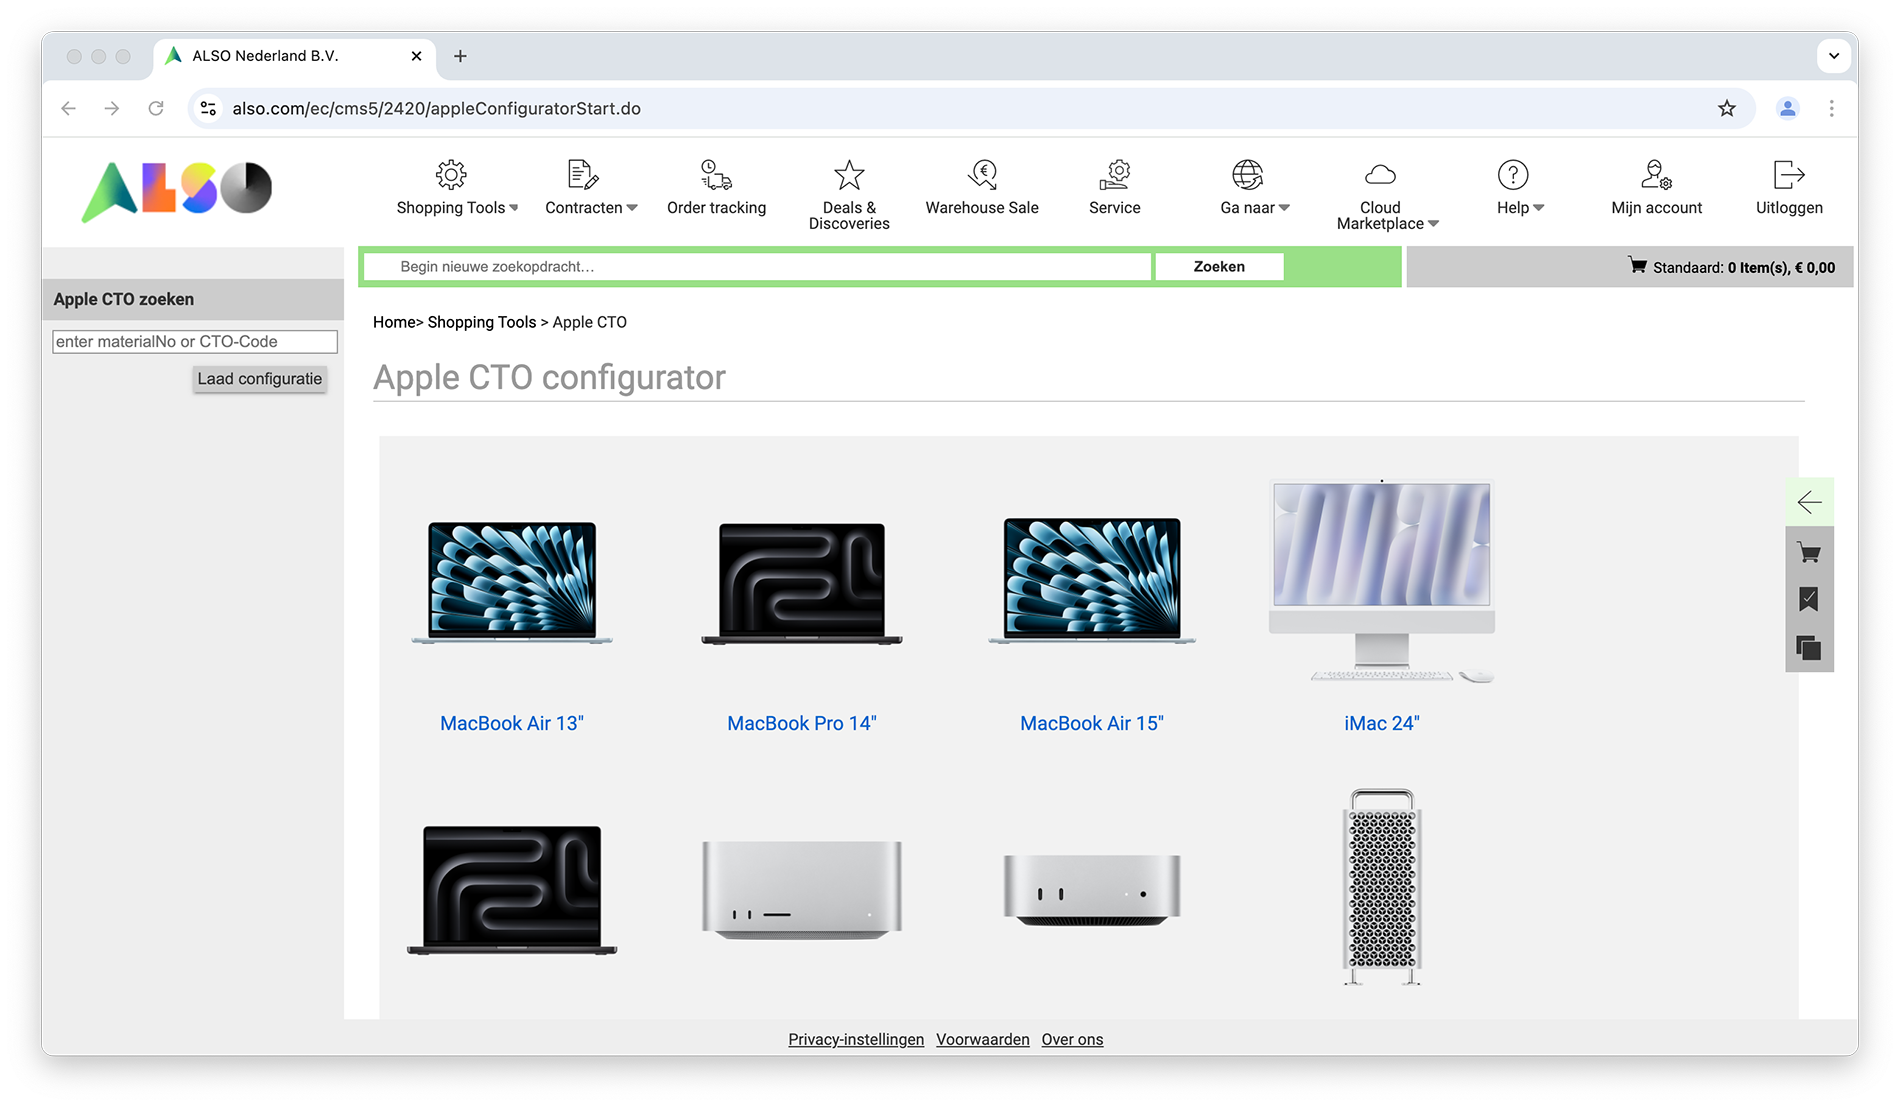Open the Chrome profile avatar
The width and height of the screenshot is (1900, 1107).
point(1788,108)
